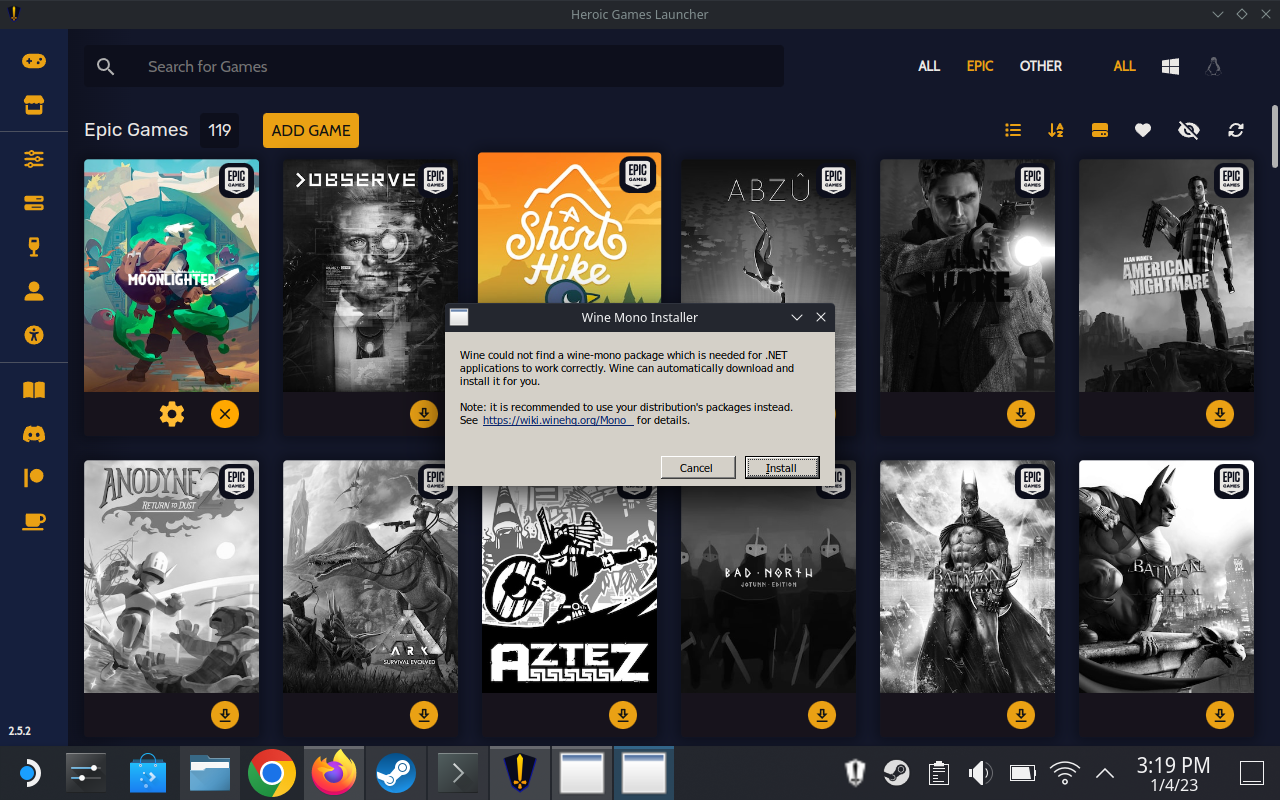Screen dimensions: 1280x800
Task: Join the Heroic Discord server
Action: click(34, 434)
